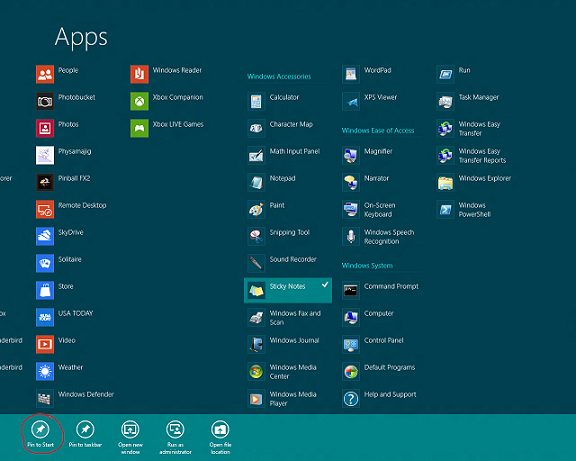
Task: Click the Pin to Start button
Action: click(x=40, y=434)
